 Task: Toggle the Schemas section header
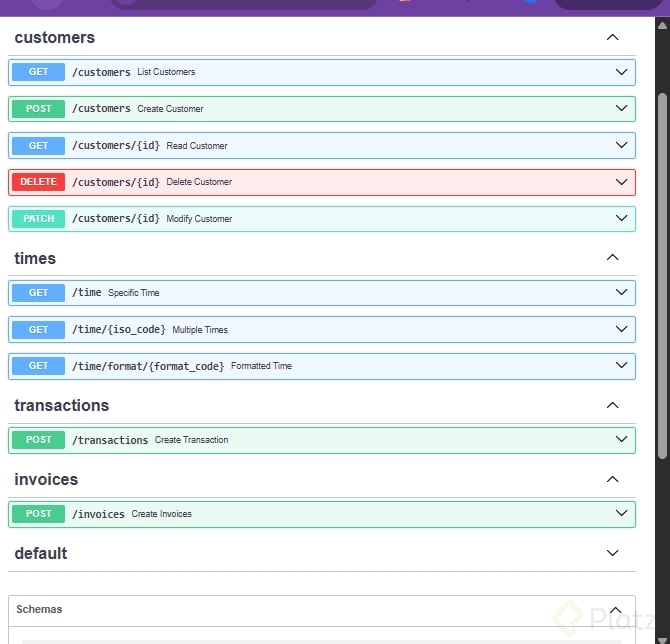(39, 609)
